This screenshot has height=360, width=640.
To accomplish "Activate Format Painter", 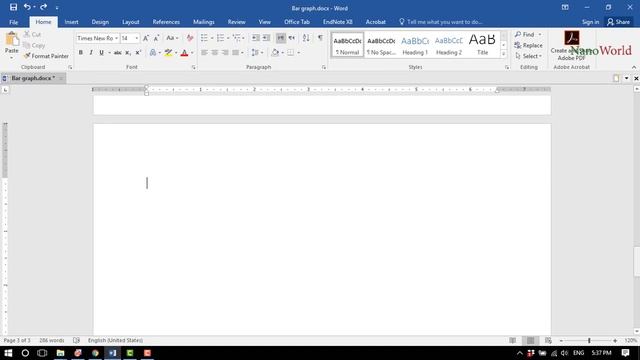I will pyautogui.click(x=46, y=56).
